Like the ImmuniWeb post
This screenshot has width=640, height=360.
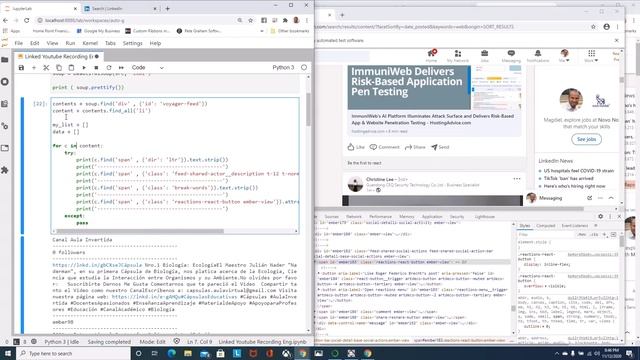point(356,147)
